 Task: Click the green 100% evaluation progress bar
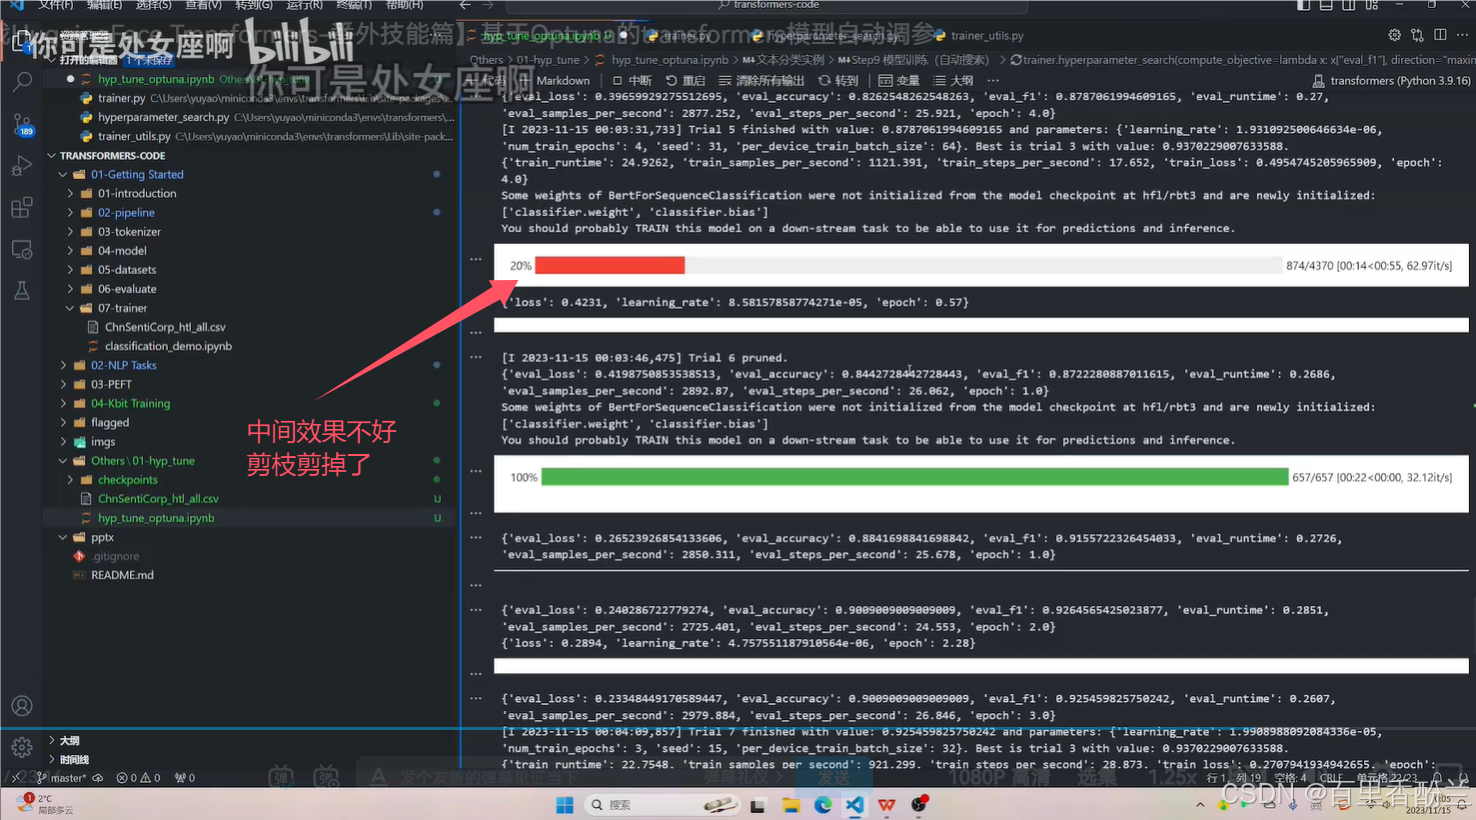pyautogui.click(x=914, y=477)
